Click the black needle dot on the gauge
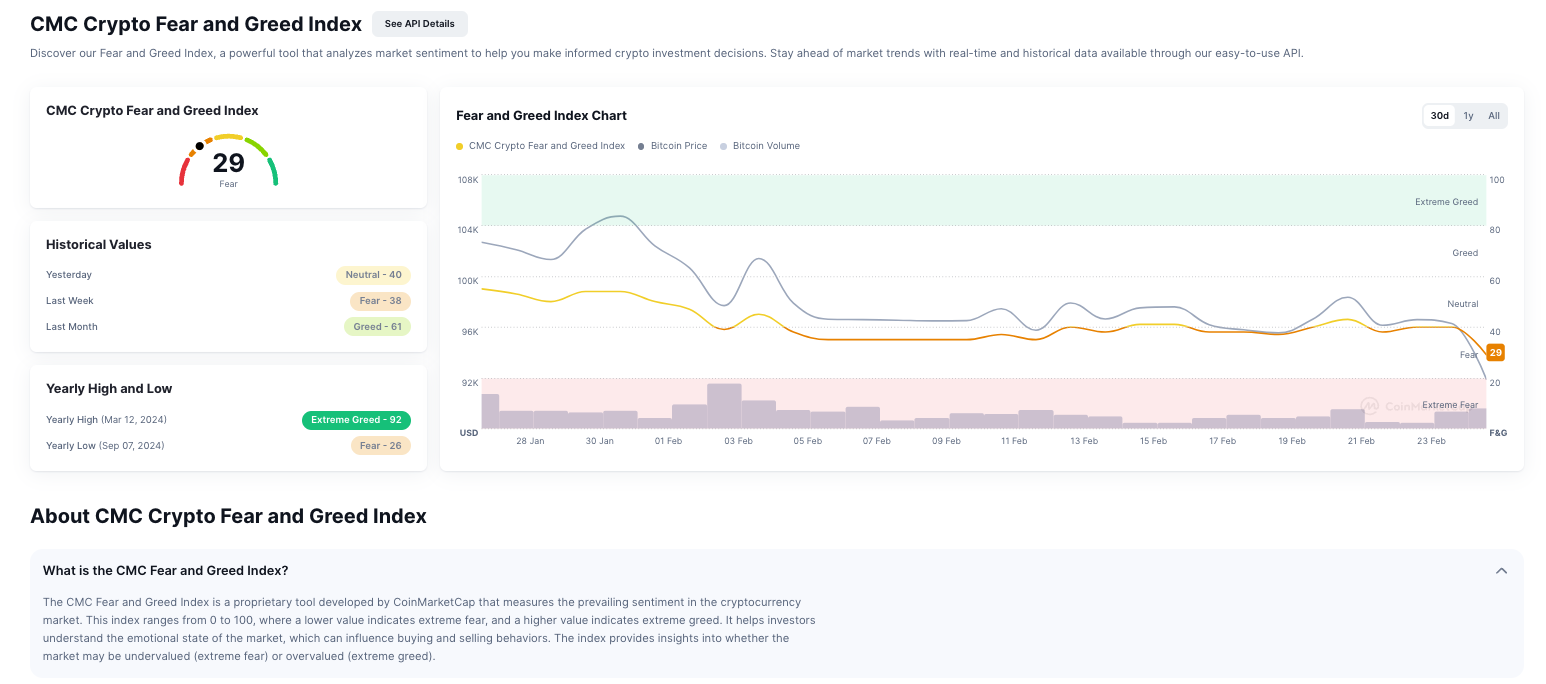Image resolution: width=1546 pixels, height=684 pixels. tap(200, 146)
